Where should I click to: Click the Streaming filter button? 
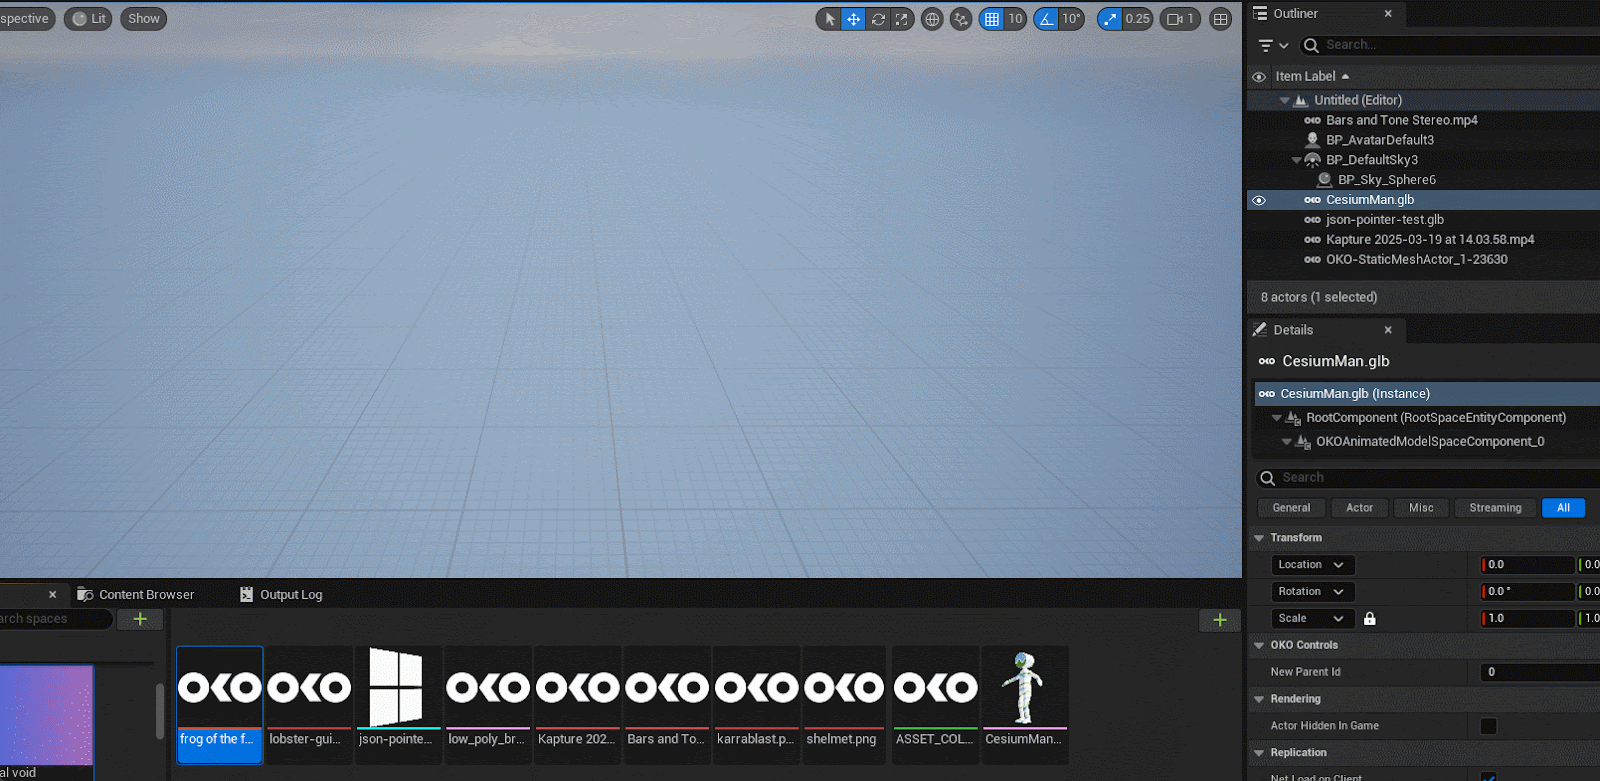coord(1495,508)
